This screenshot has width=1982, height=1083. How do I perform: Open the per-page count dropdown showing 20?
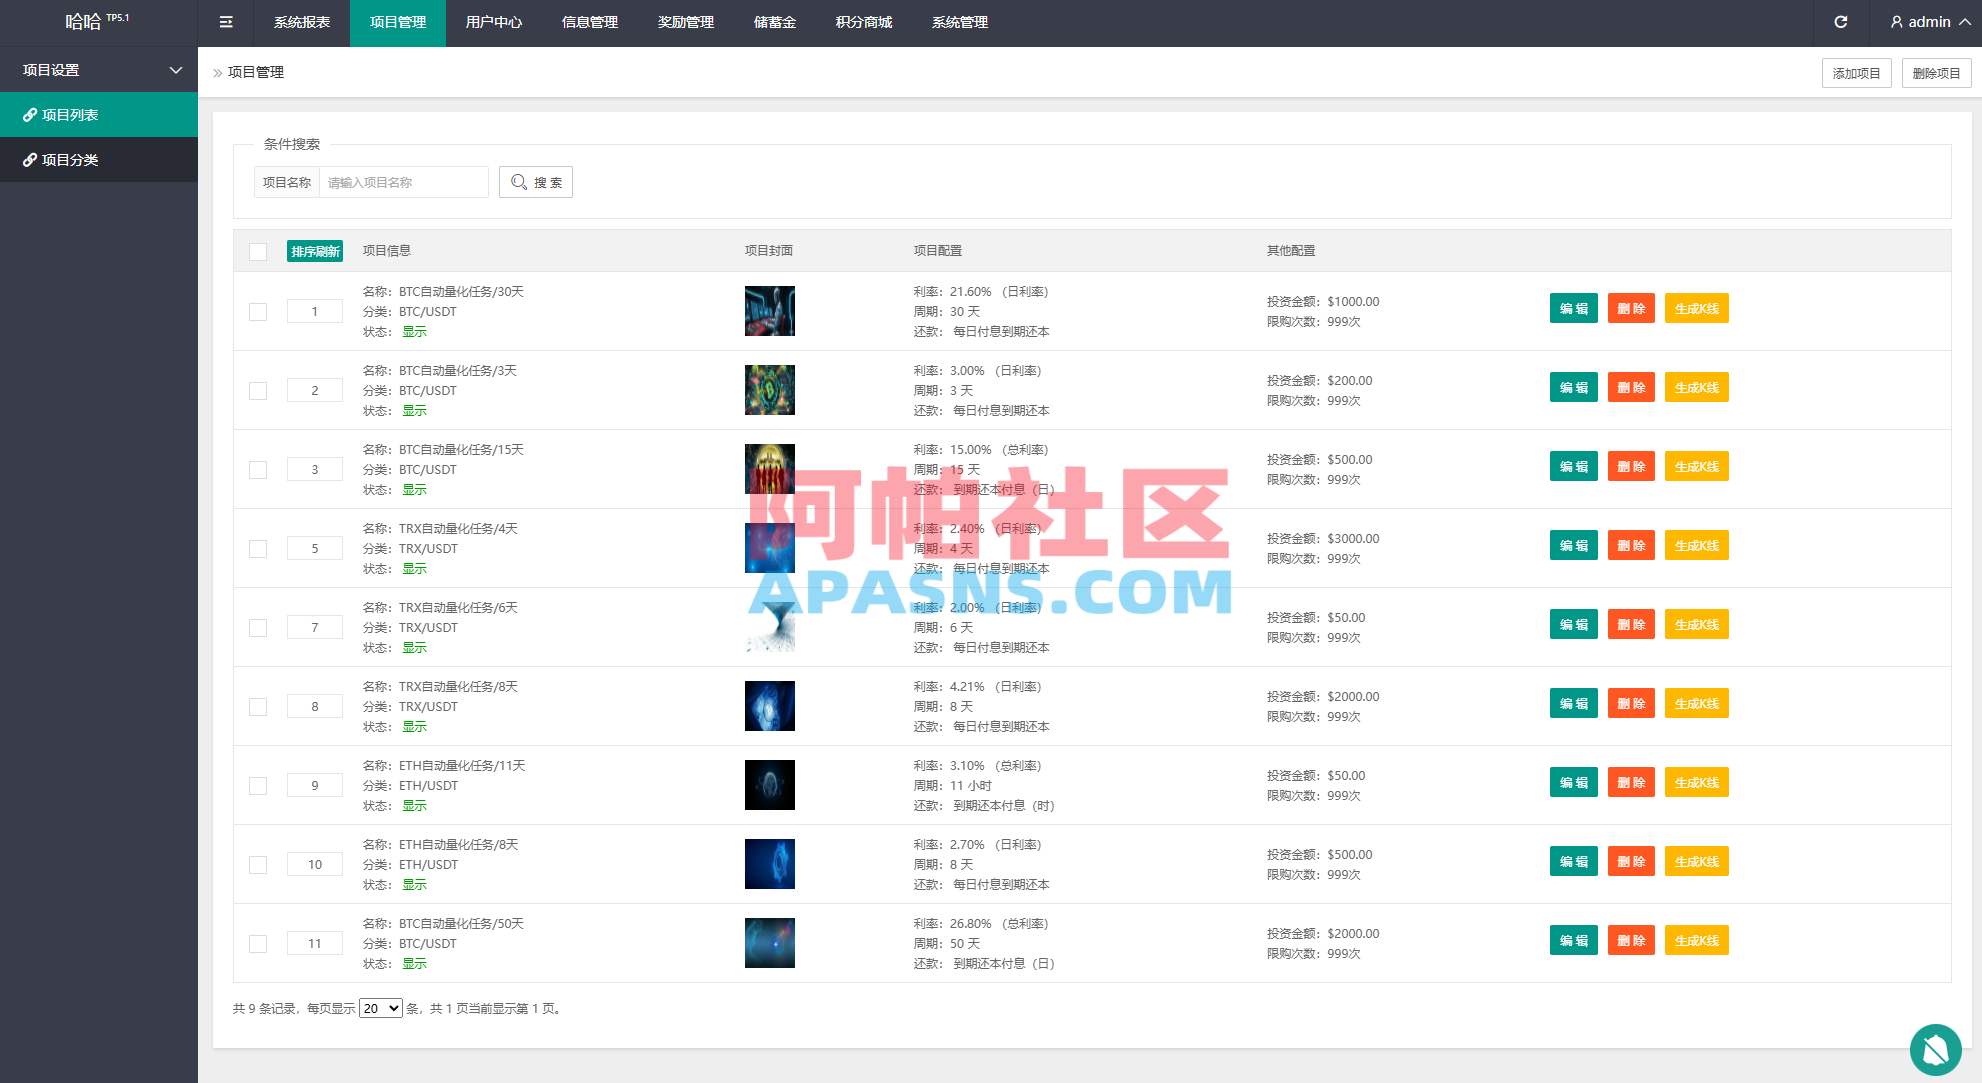pos(380,1008)
